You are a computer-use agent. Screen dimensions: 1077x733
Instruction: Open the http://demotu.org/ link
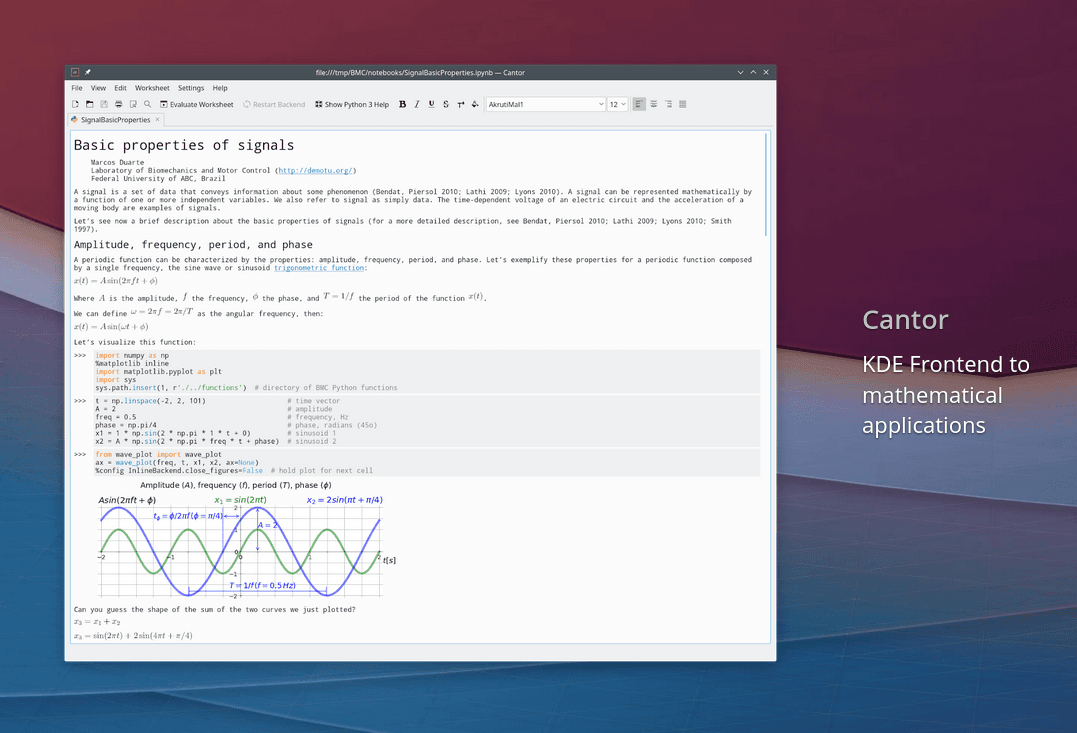point(314,171)
